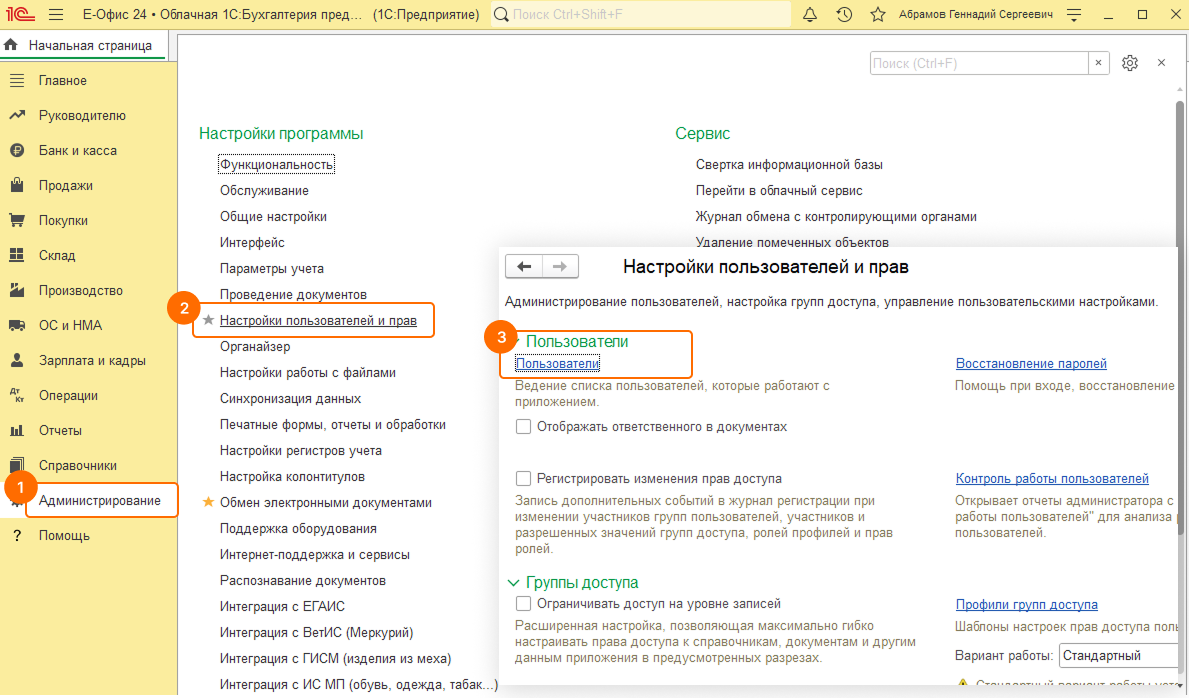Open history clock icon
Screen dimensions: 1189x698
point(844,14)
